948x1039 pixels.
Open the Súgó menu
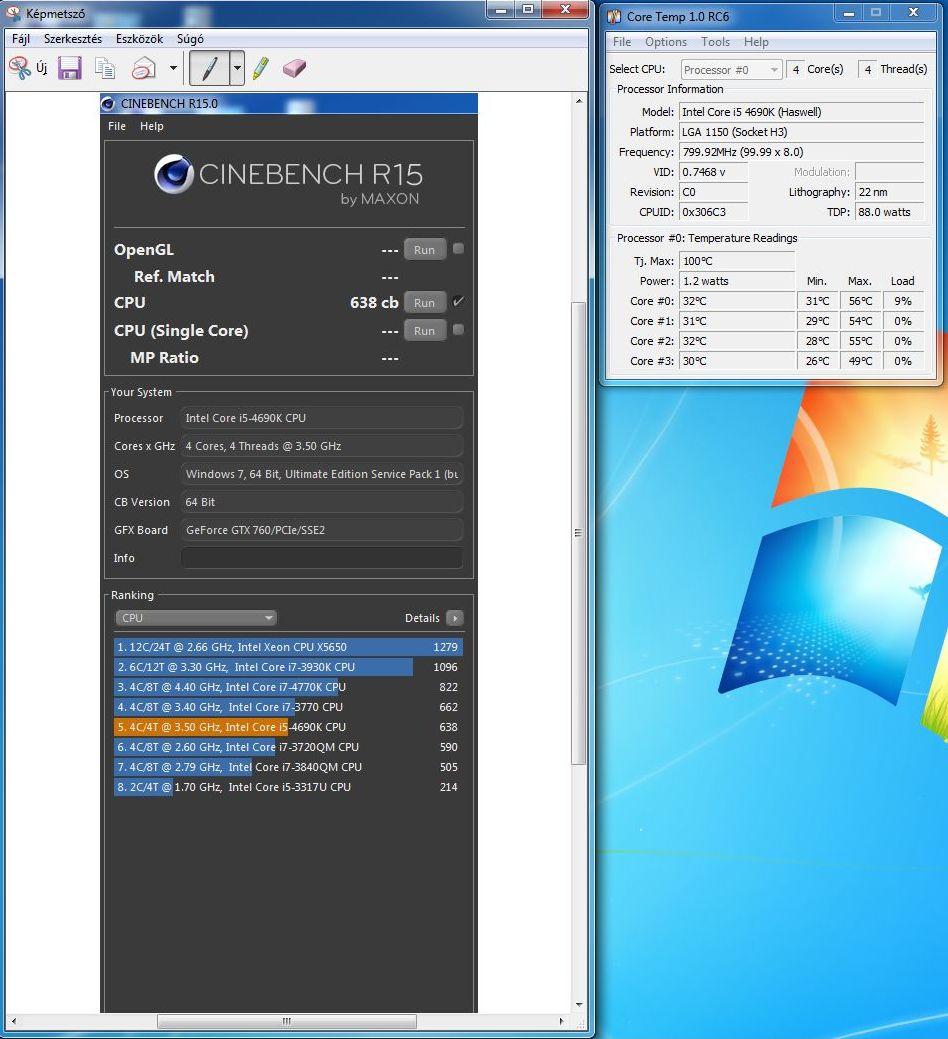190,38
